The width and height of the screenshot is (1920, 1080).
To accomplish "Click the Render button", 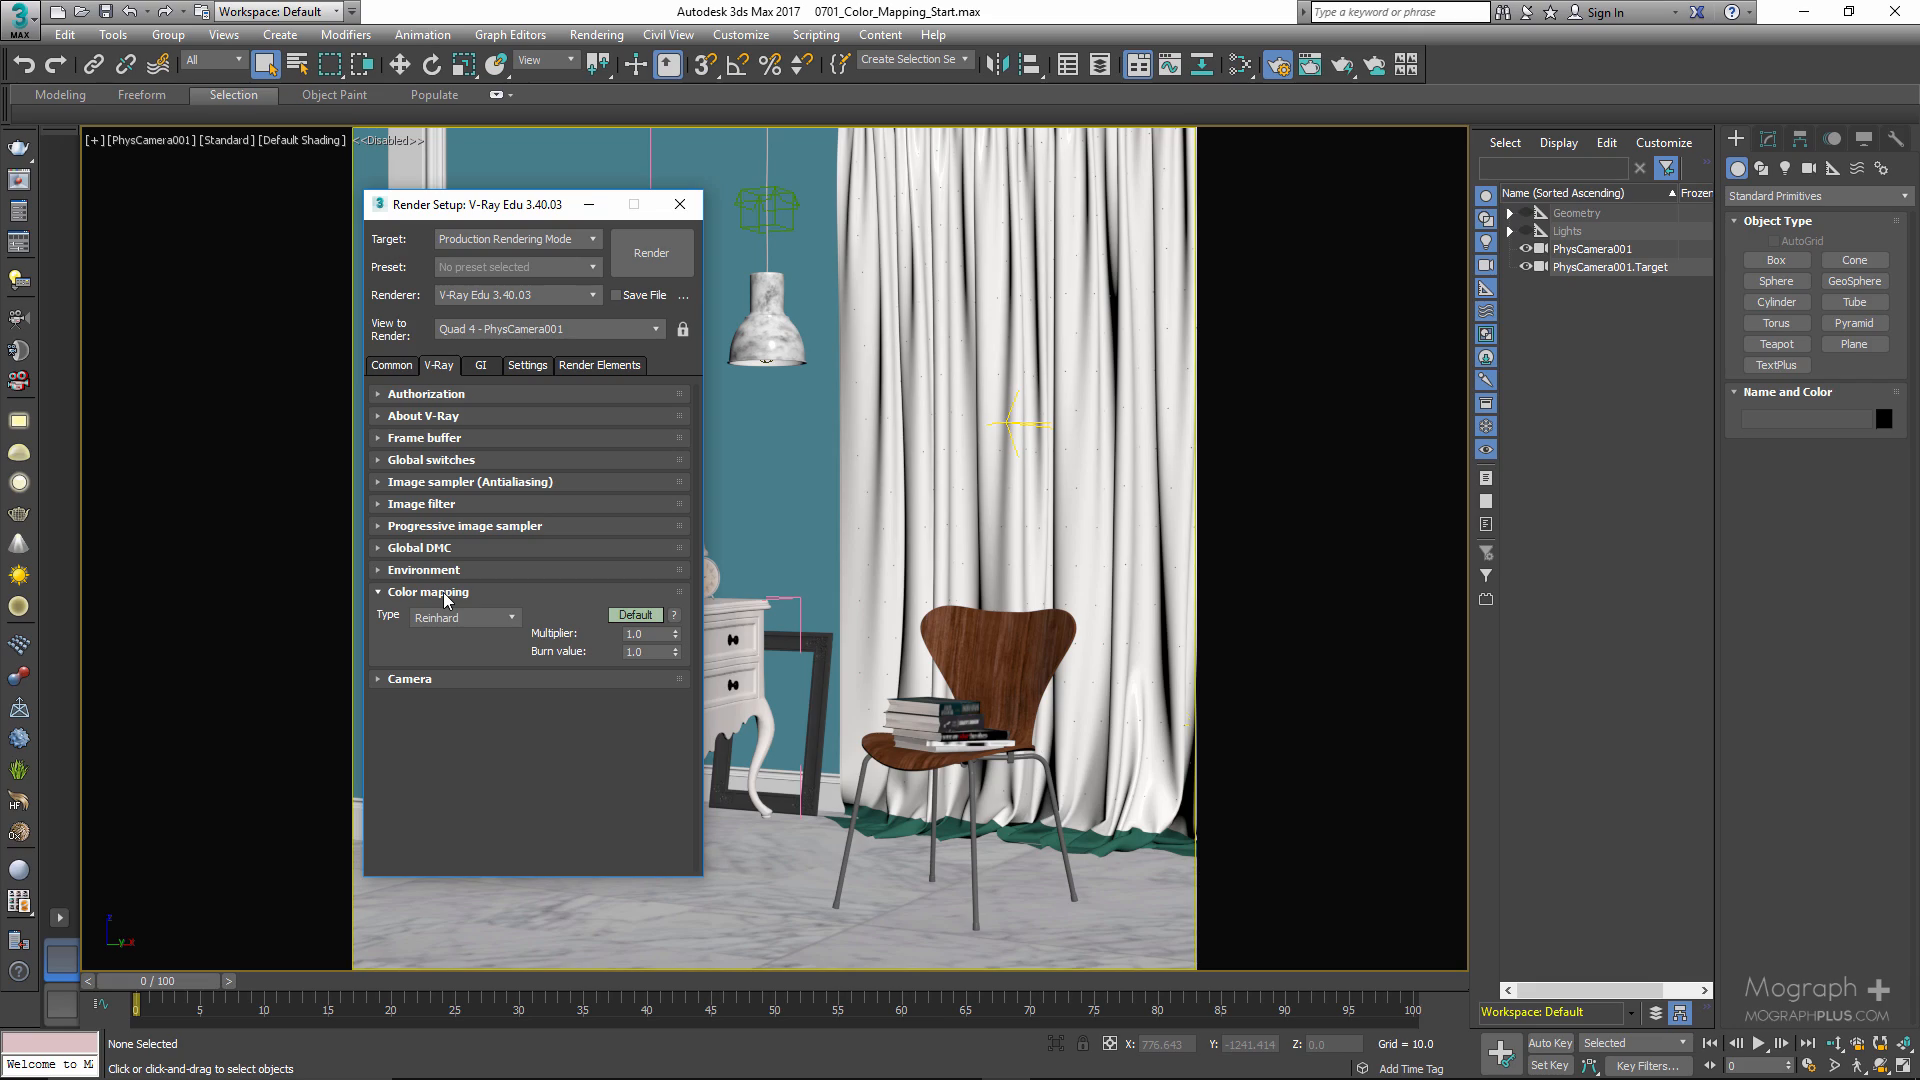I will click(651, 253).
